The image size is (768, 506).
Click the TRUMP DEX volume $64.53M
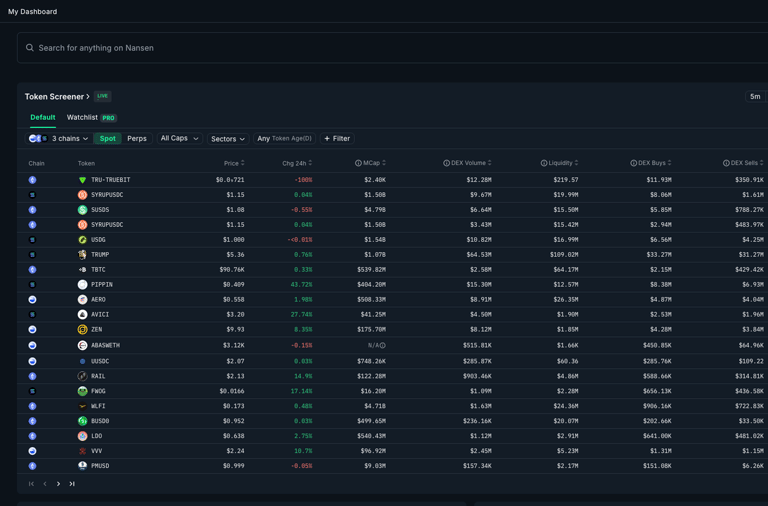(478, 255)
